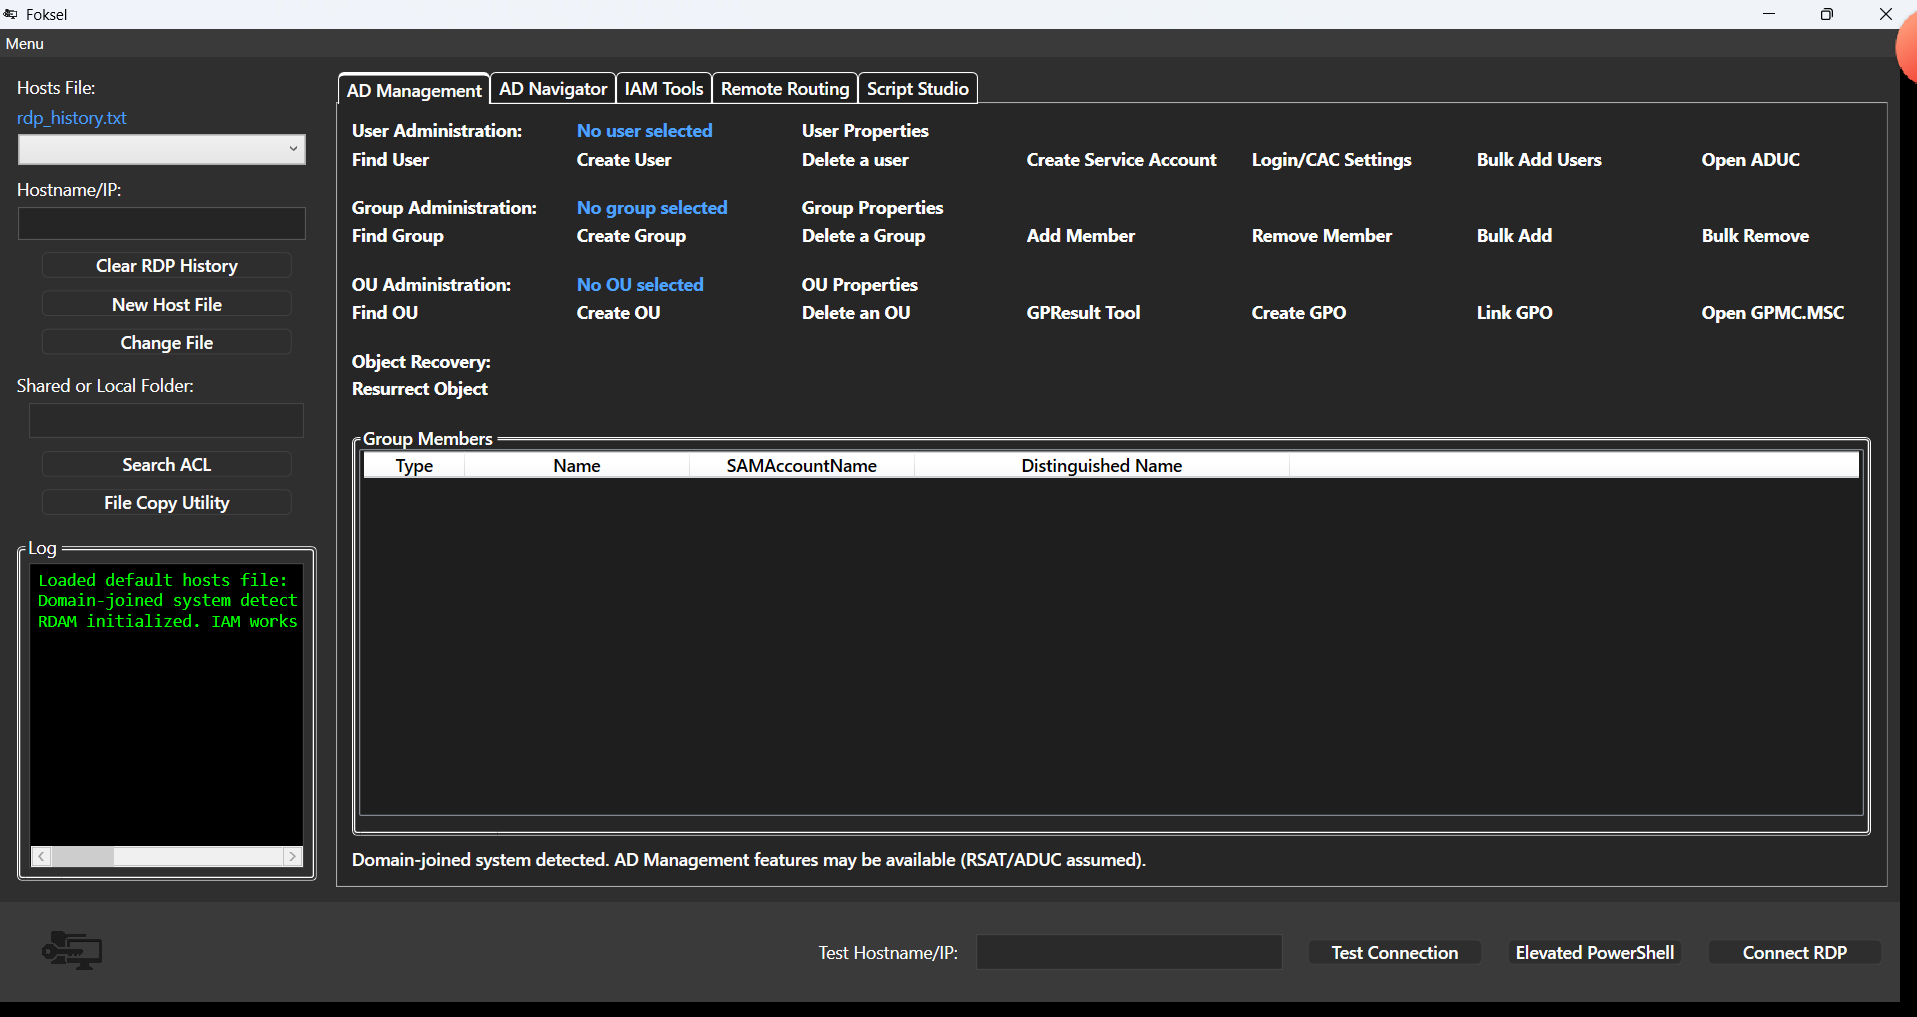
Task: Sort by SAMAccountName column header
Action: (802, 466)
